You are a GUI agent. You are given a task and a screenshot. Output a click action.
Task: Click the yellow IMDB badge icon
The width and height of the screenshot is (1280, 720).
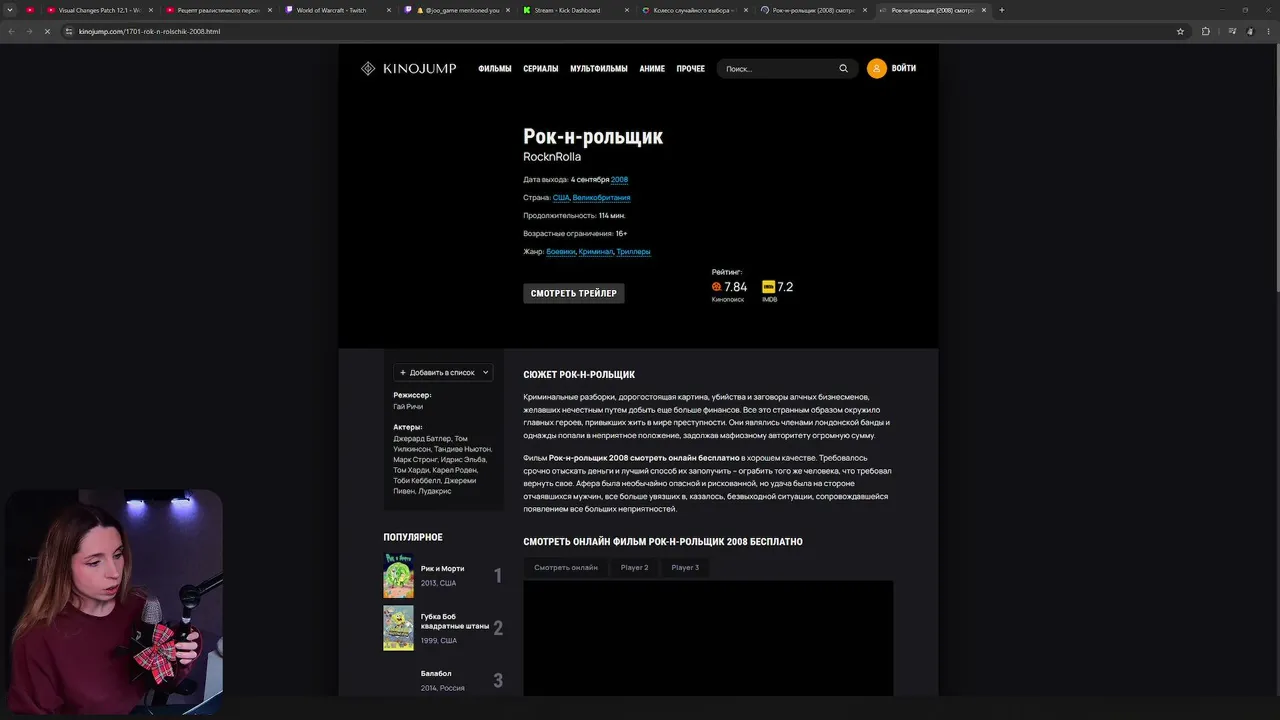point(768,287)
